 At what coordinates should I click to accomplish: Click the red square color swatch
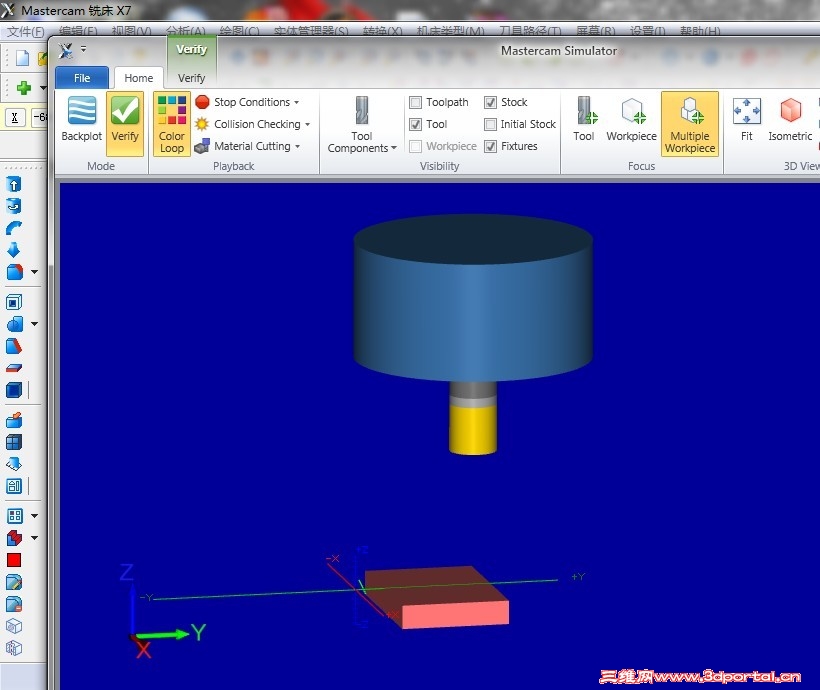point(14,560)
